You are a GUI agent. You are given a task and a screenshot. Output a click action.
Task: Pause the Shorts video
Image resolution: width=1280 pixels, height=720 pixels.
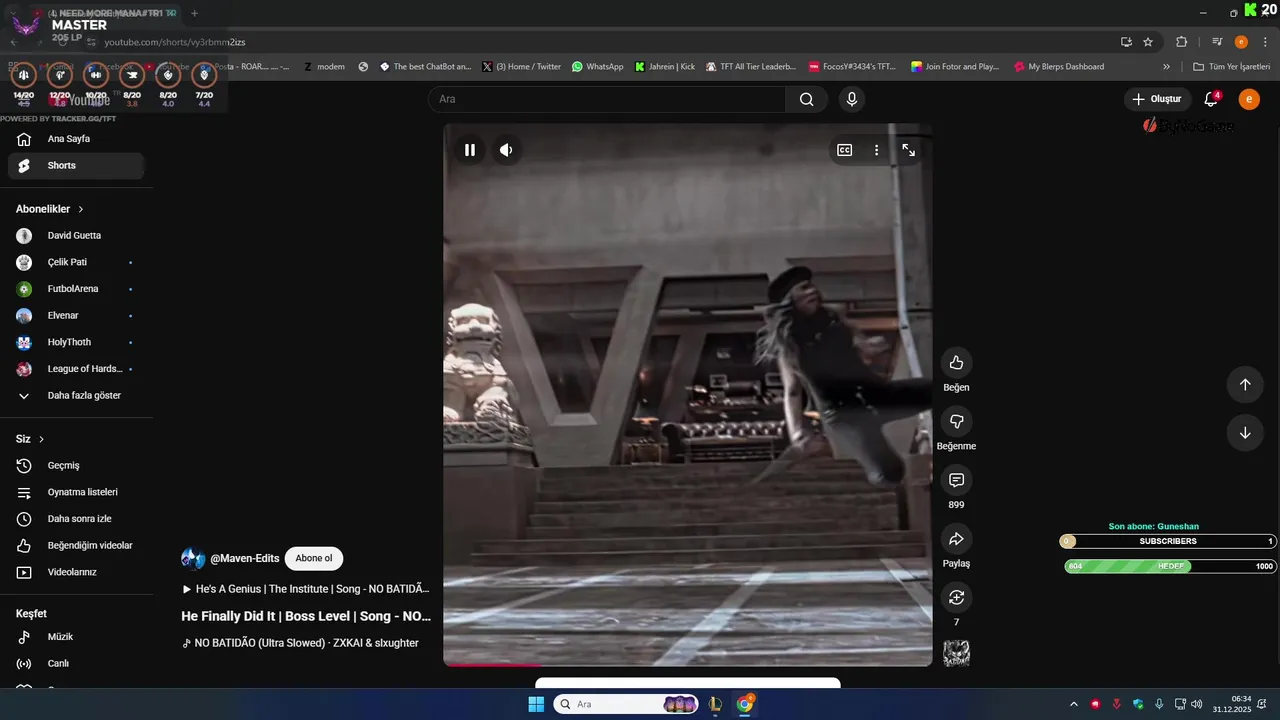(469, 150)
